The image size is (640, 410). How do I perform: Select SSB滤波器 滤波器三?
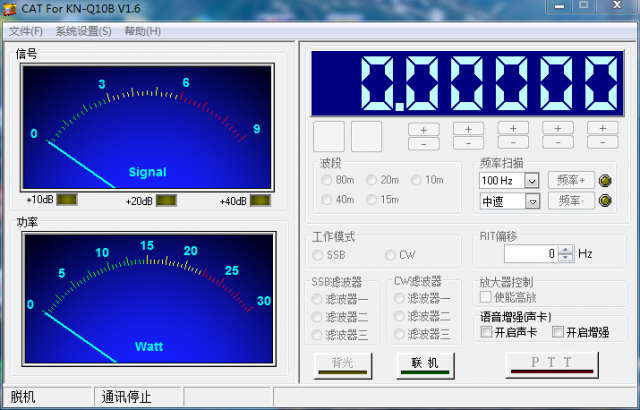340,335
